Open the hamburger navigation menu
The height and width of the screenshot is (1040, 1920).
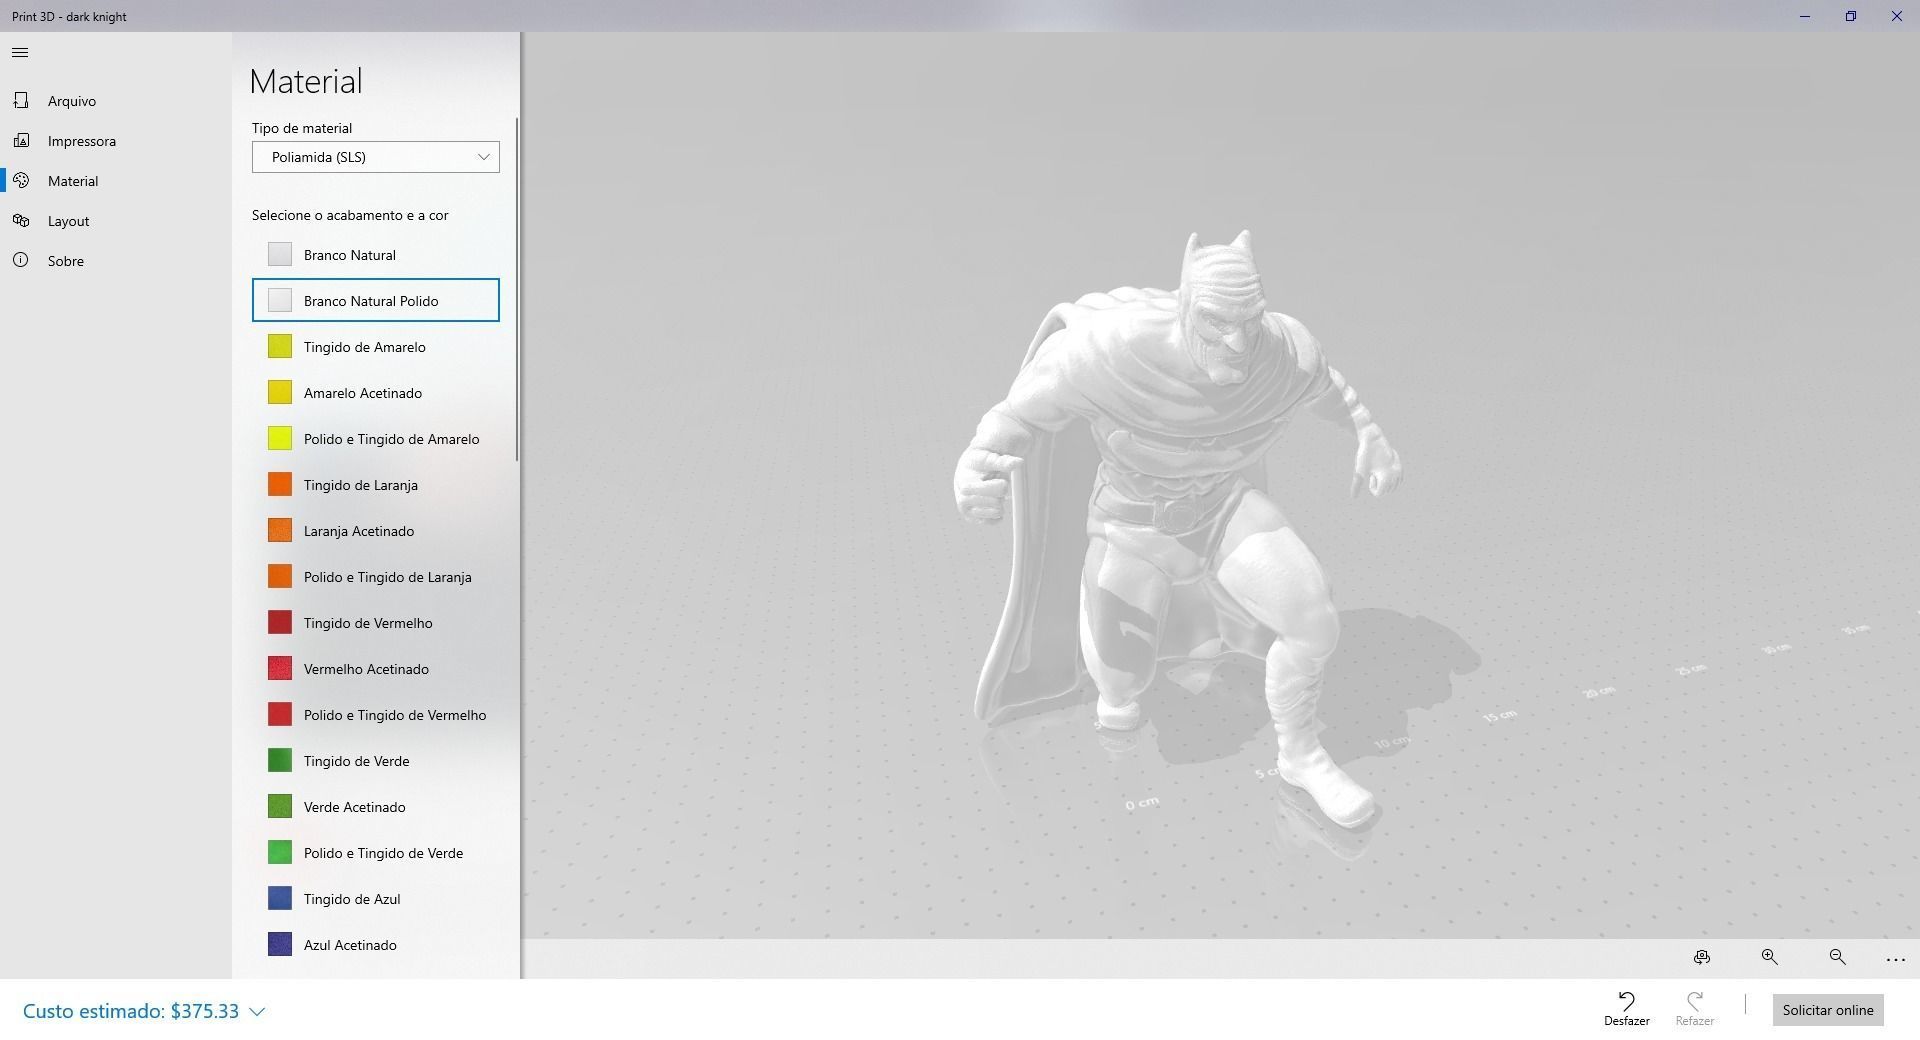tap(20, 53)
